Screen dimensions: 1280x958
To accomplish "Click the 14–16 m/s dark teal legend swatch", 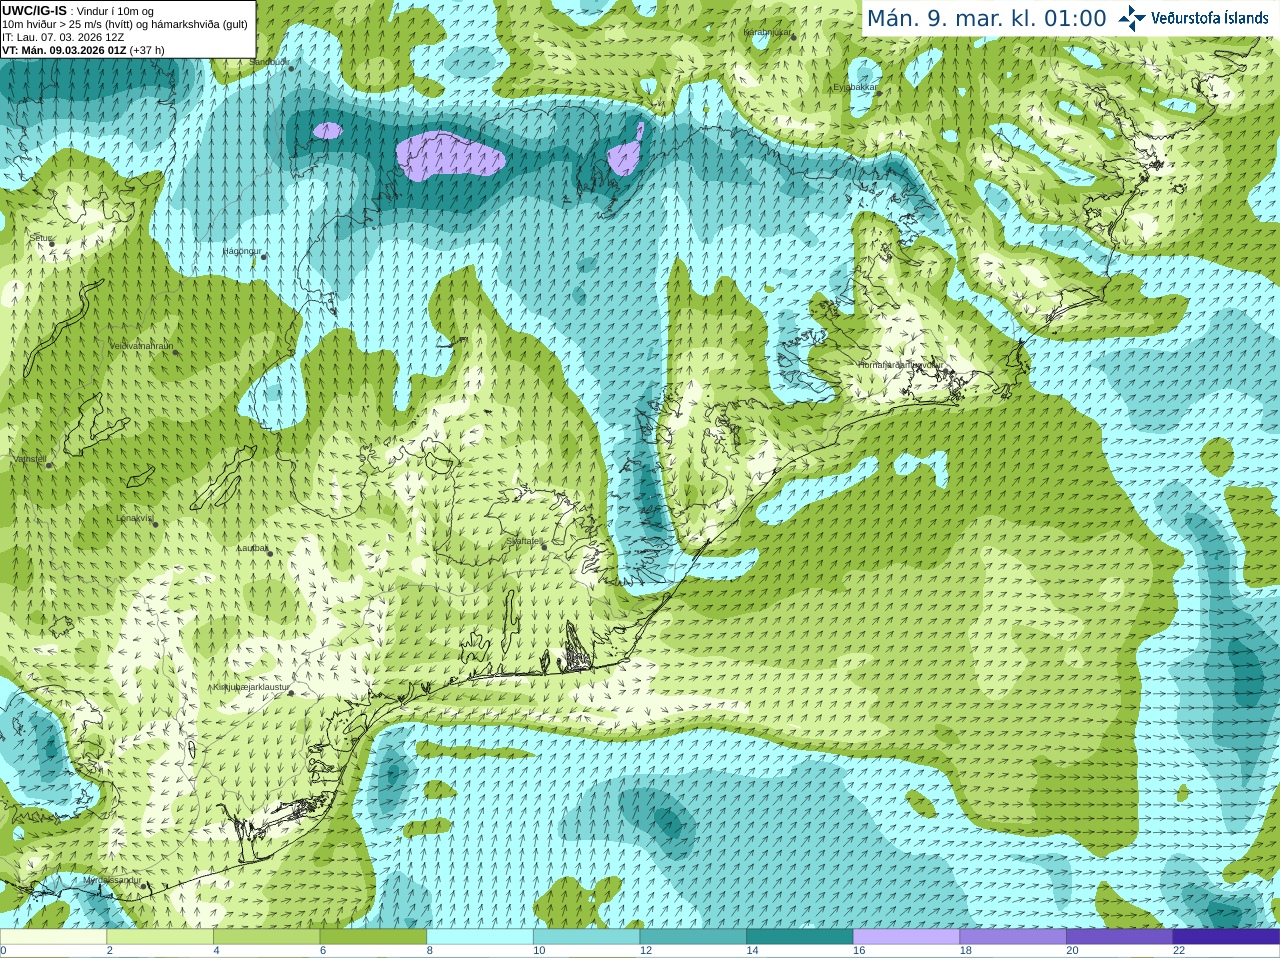I will tap(800, 937).
